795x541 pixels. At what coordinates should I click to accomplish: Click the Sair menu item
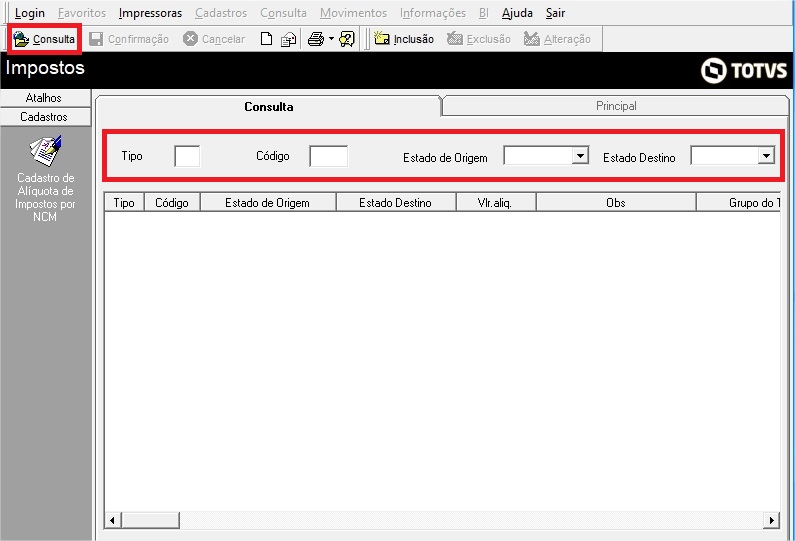[555, 13]
